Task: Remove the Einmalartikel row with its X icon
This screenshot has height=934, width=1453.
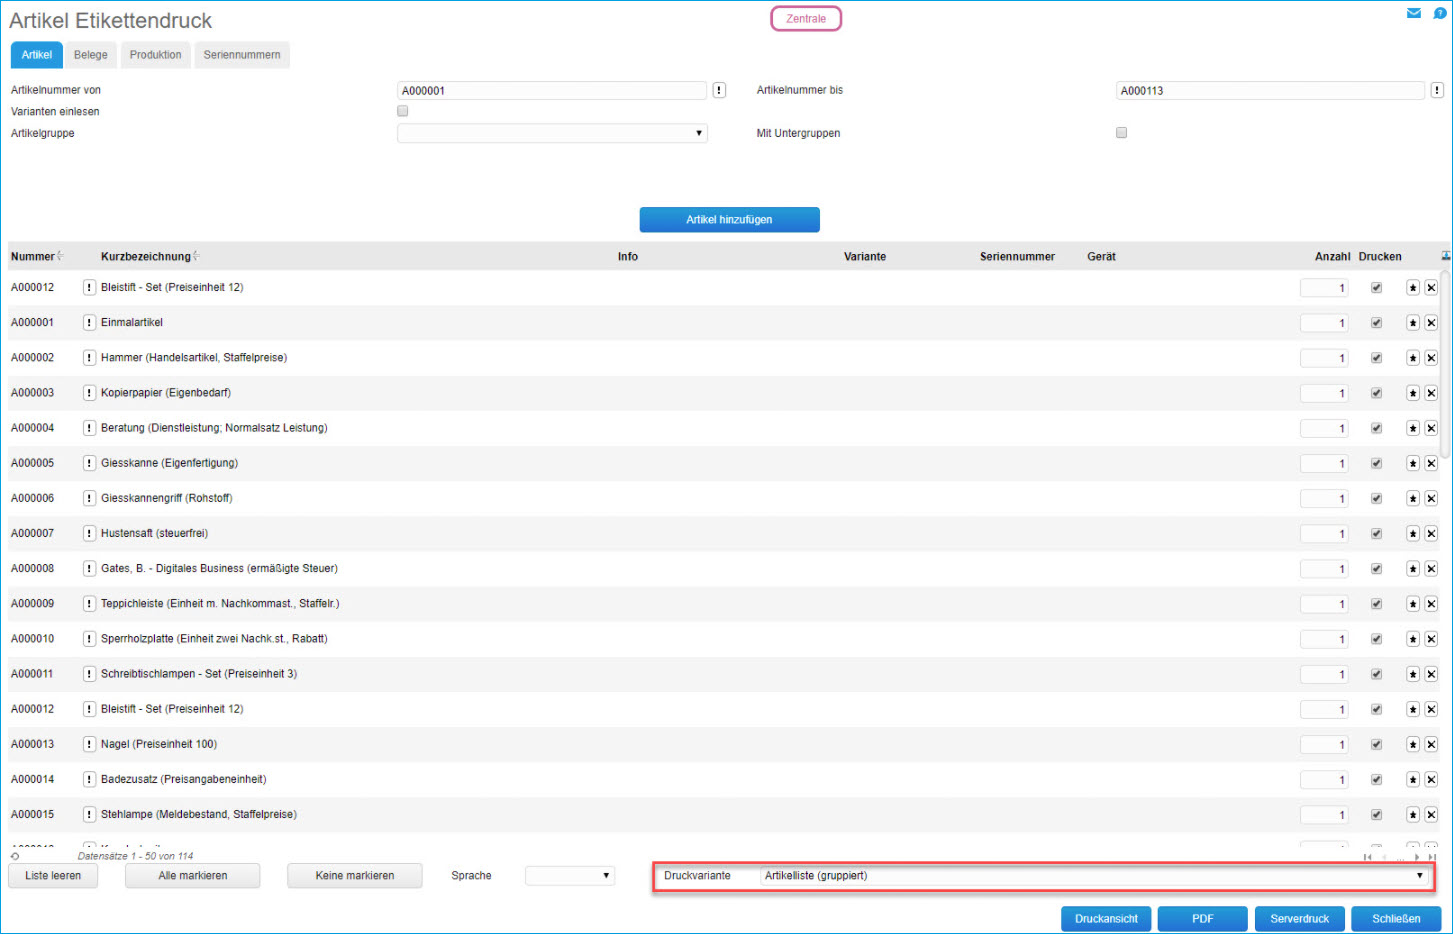Action: tap(1431, 323)
